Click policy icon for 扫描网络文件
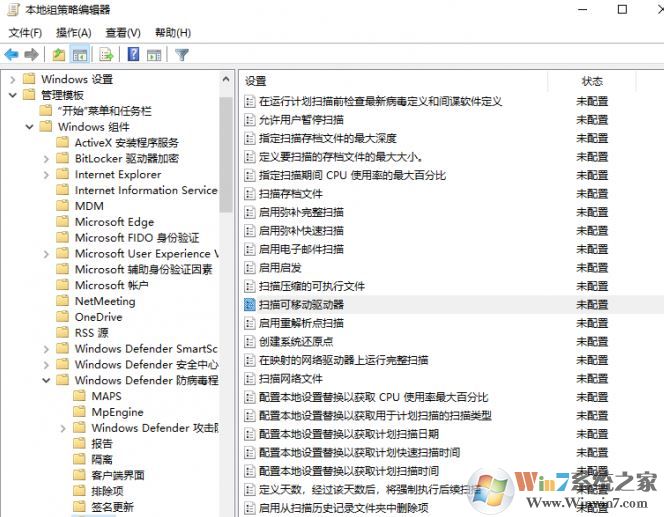Screen dimensions: 664x517 pyautogui.click(x=250, y=379)
